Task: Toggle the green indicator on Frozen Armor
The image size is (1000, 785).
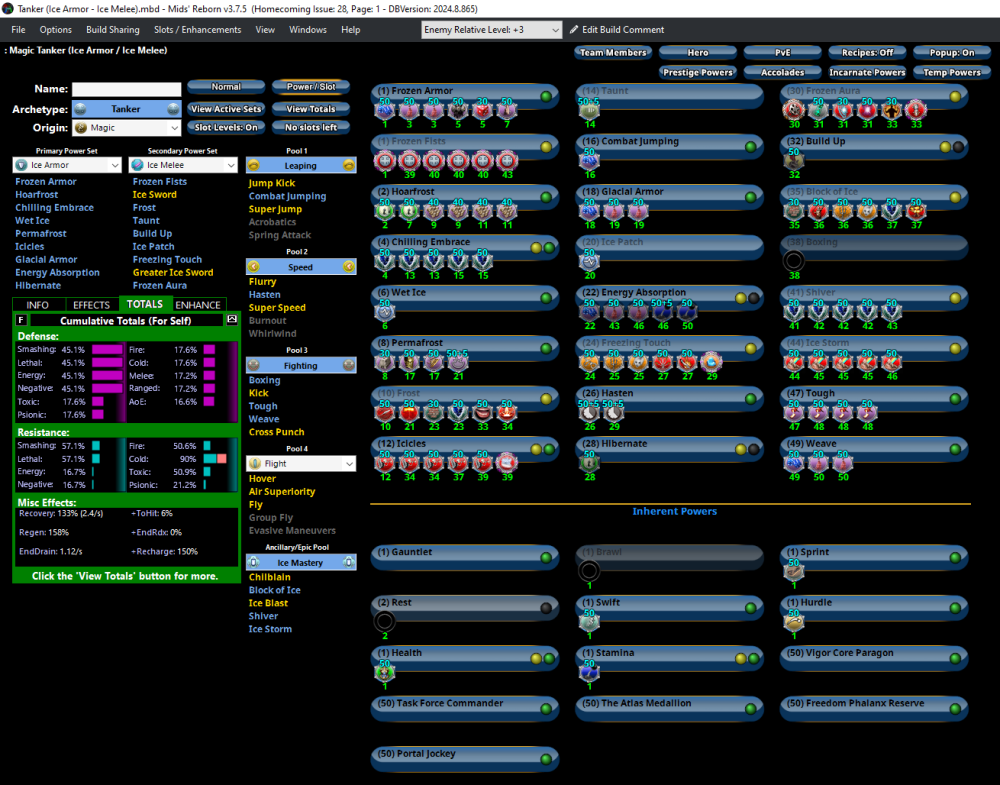Action: tap(546, 96)
